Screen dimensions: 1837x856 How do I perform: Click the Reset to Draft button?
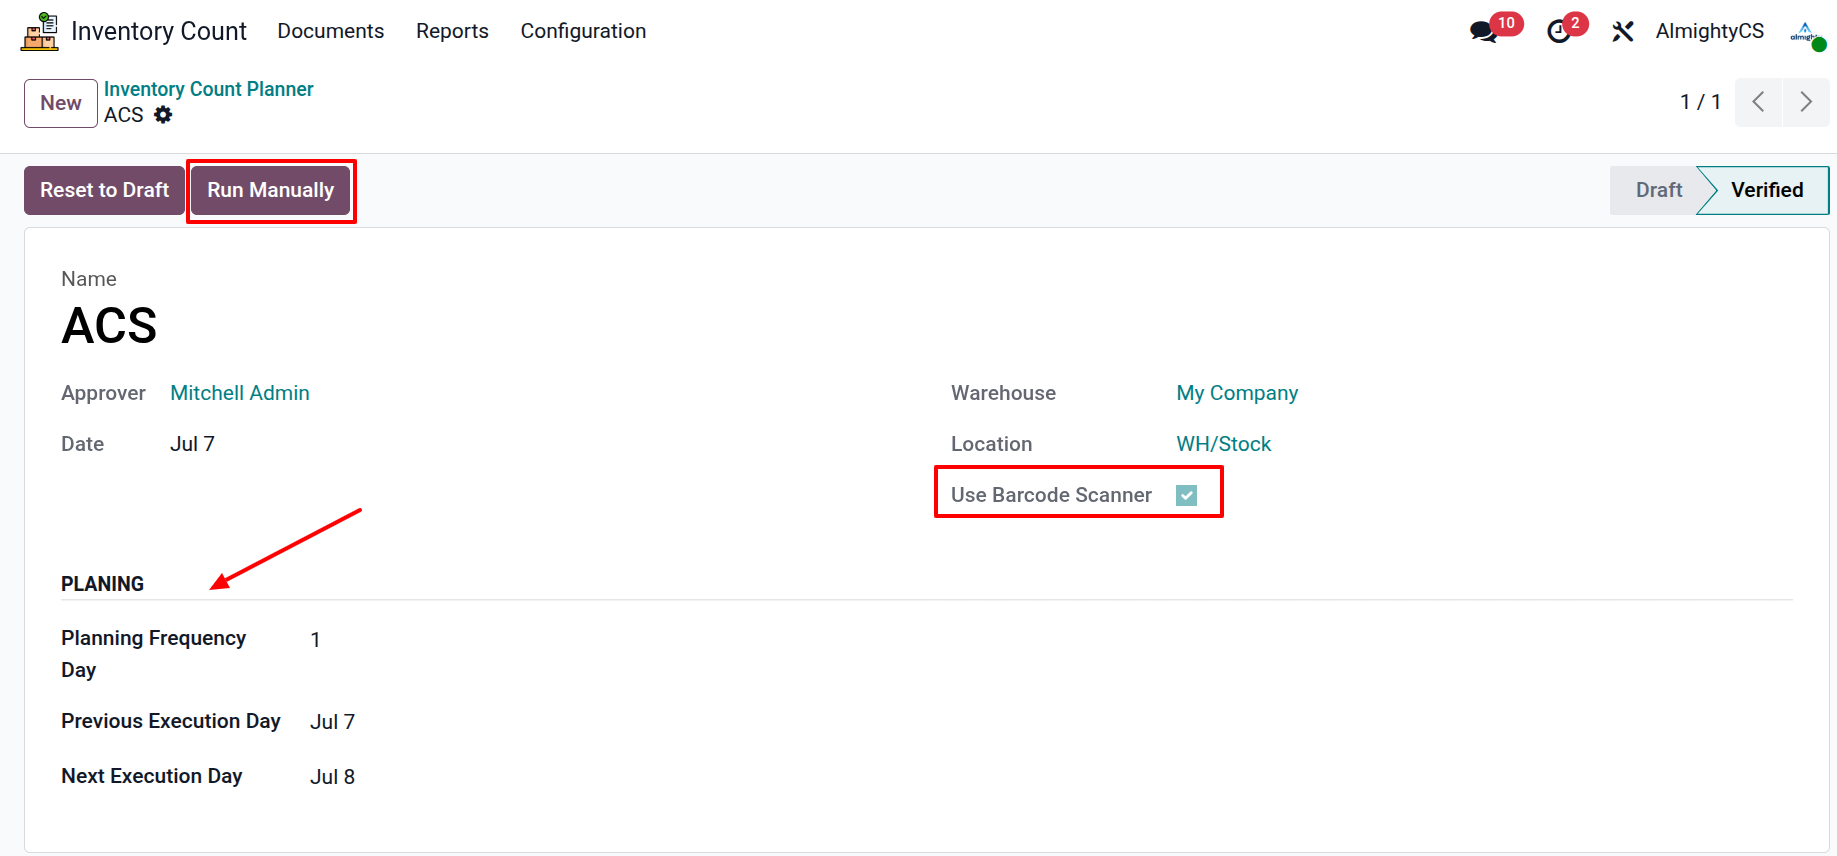(104, 190)
